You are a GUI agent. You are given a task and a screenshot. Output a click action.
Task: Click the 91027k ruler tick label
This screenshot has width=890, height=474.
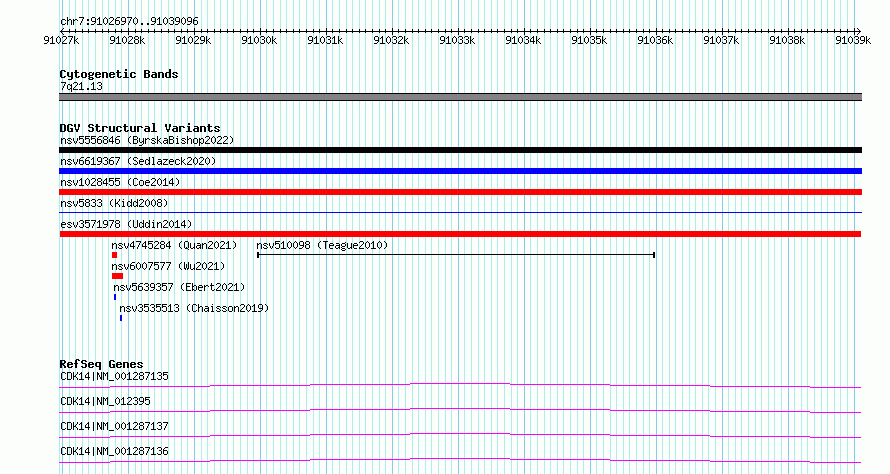pyautogui.click(x=61, y=40)
